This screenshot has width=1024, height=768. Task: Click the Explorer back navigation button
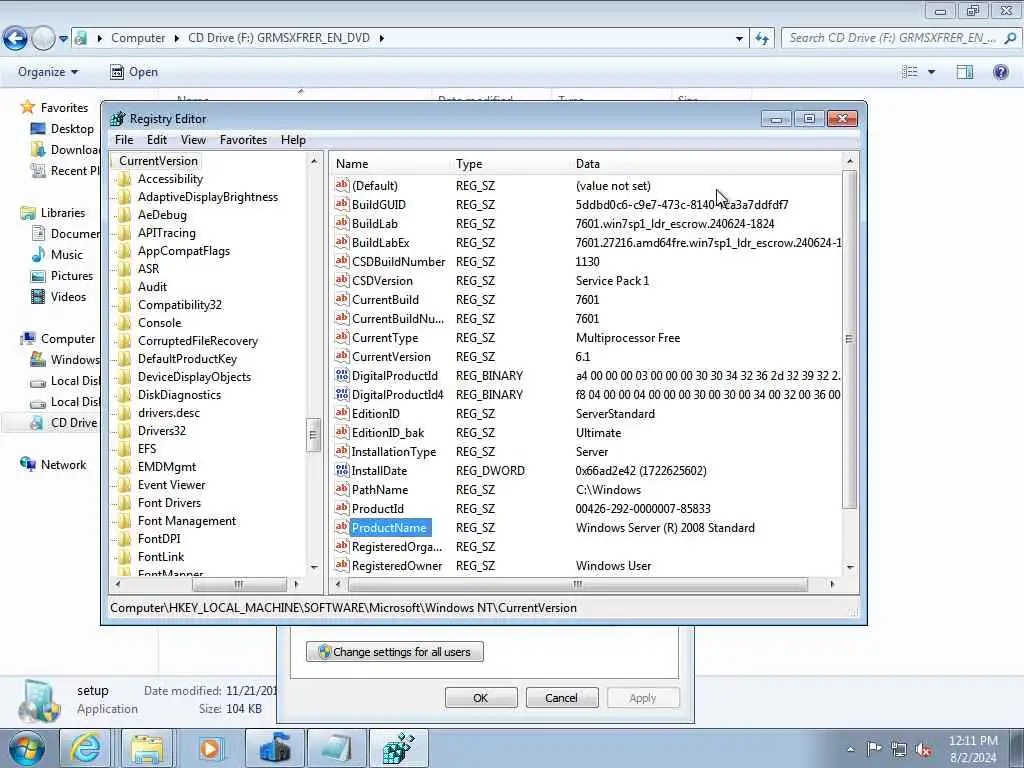tap(16, 39)
